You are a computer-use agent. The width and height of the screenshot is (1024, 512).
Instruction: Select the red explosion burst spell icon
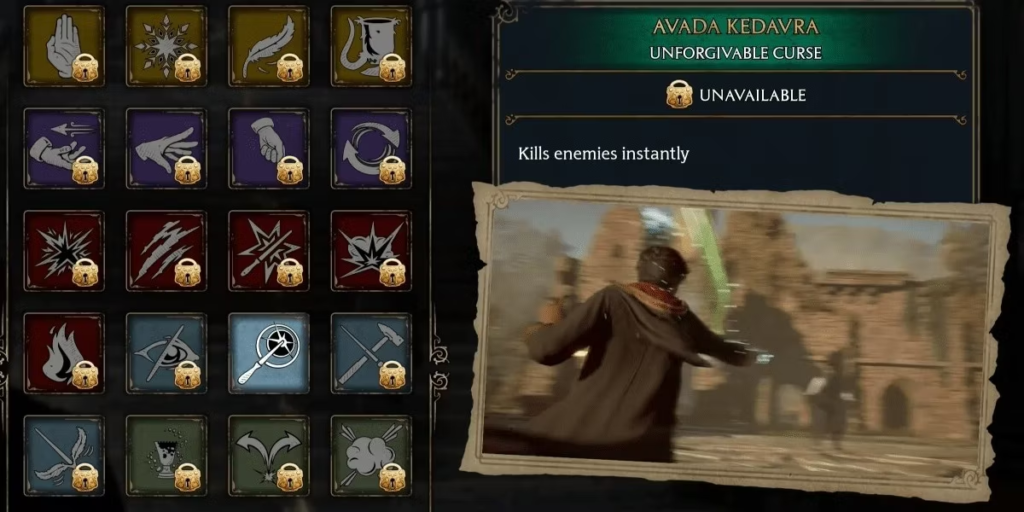point(63,251)
